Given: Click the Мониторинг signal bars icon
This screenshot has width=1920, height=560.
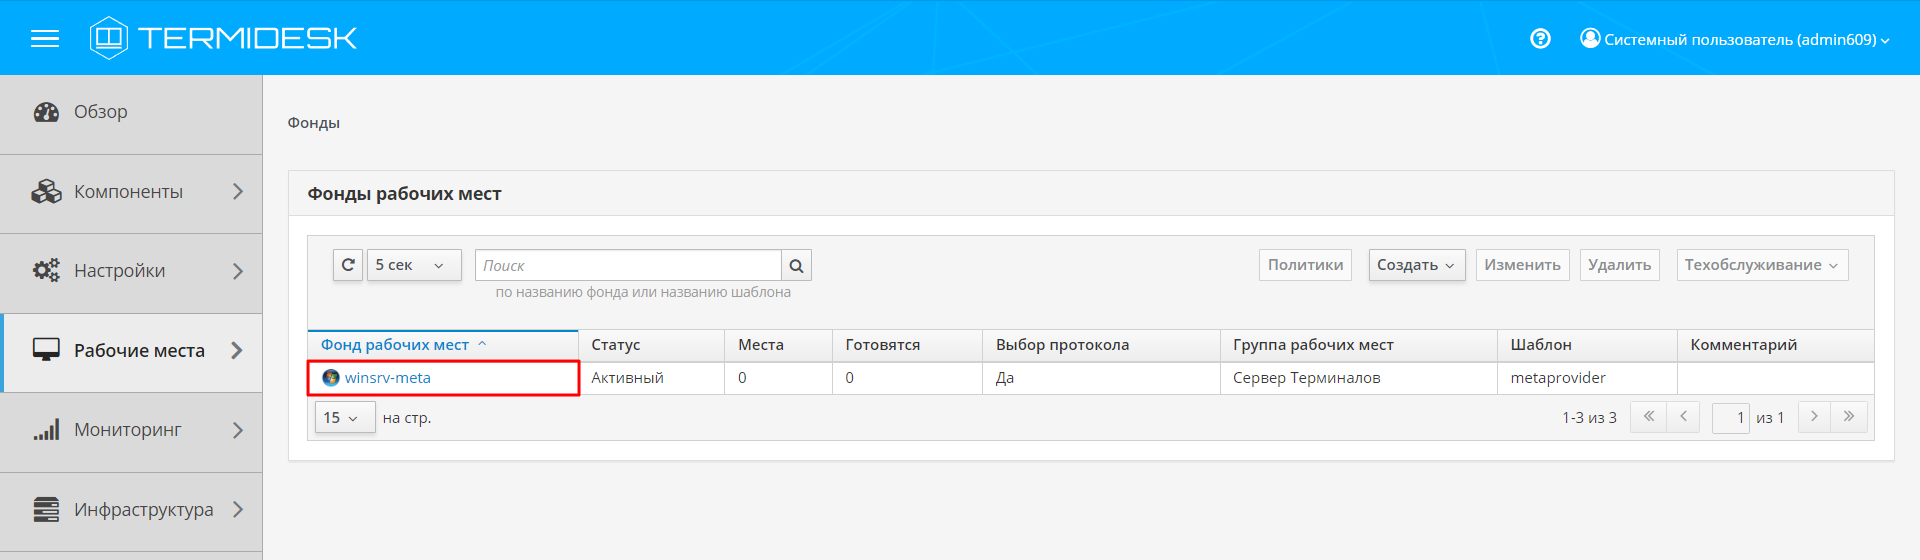Looking at the screenshot, I should click(46, 429).
